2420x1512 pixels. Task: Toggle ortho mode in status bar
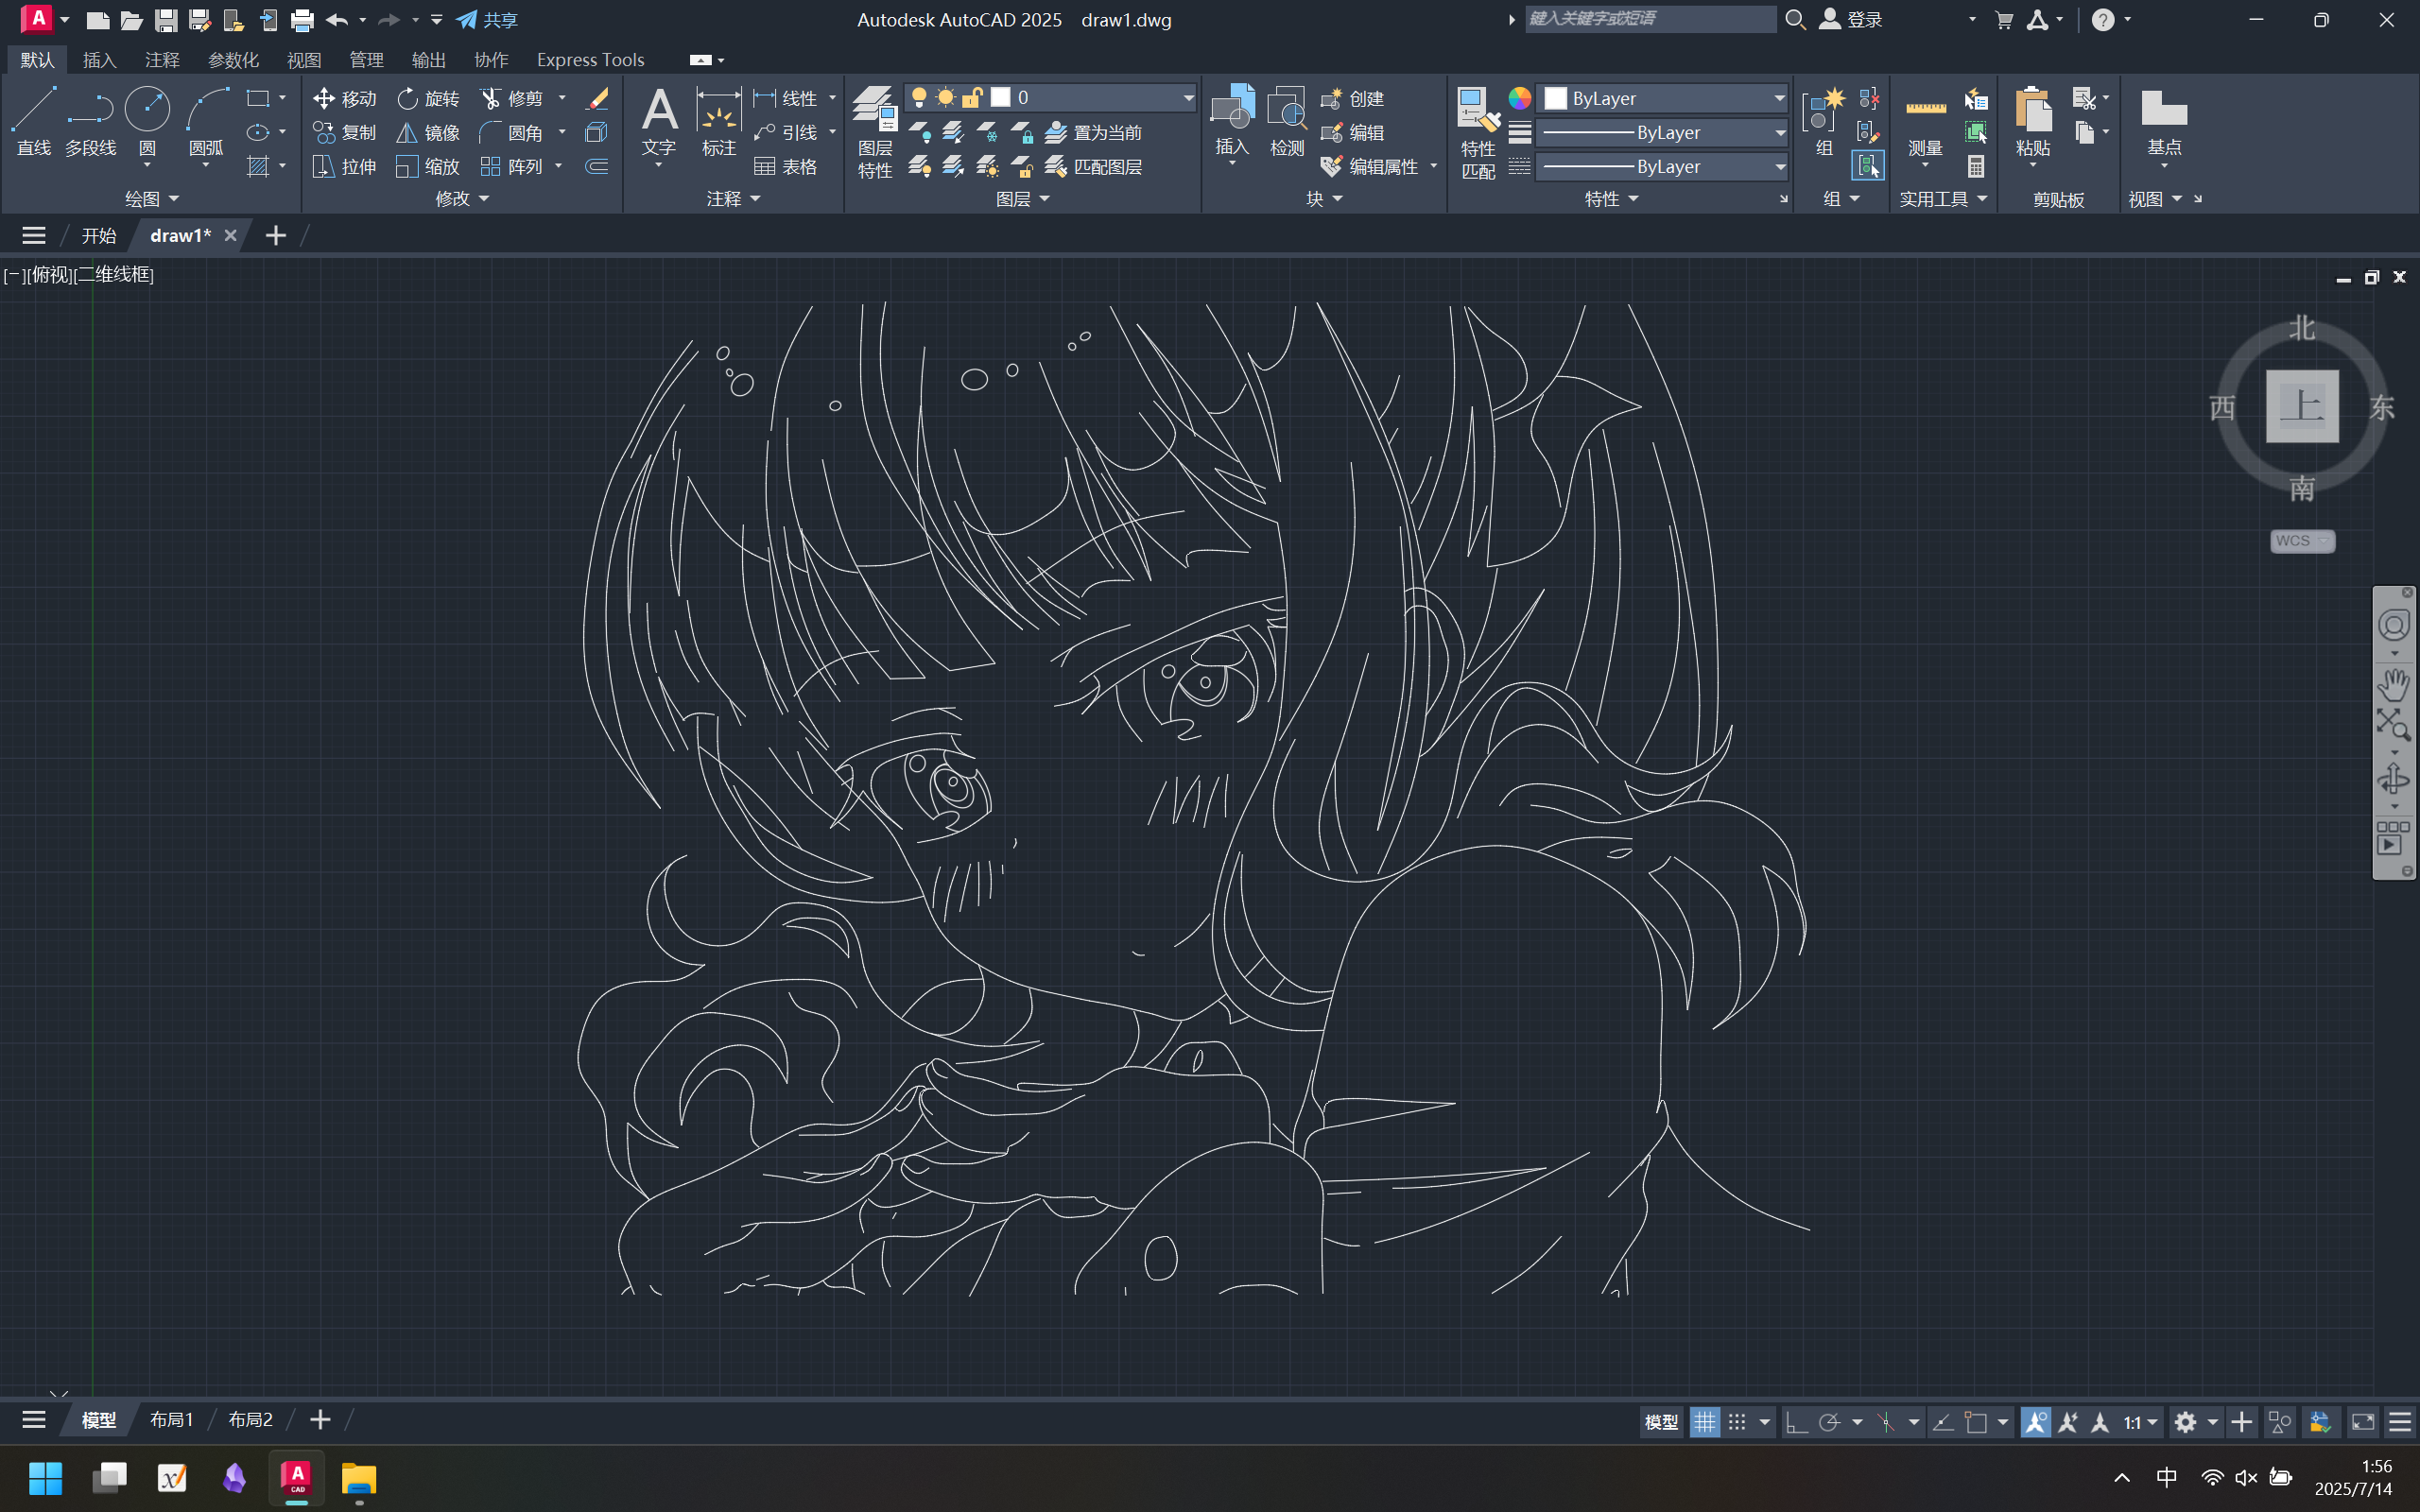point(1796,1422)
